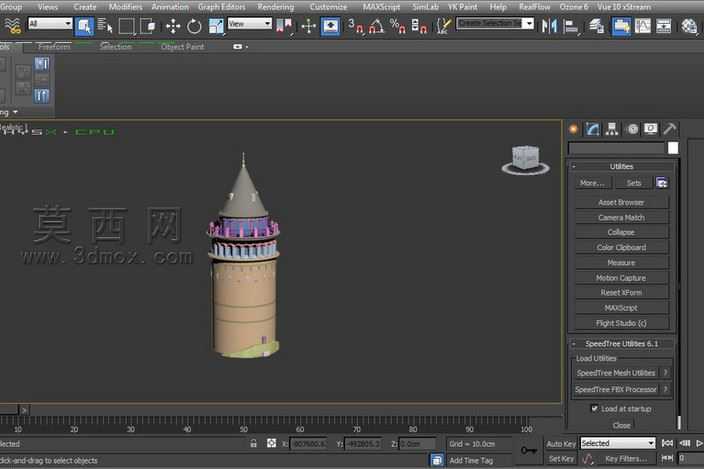The image size is (704, 469).
Task: Click the X coordinate input field
Action: click(309, 444)
